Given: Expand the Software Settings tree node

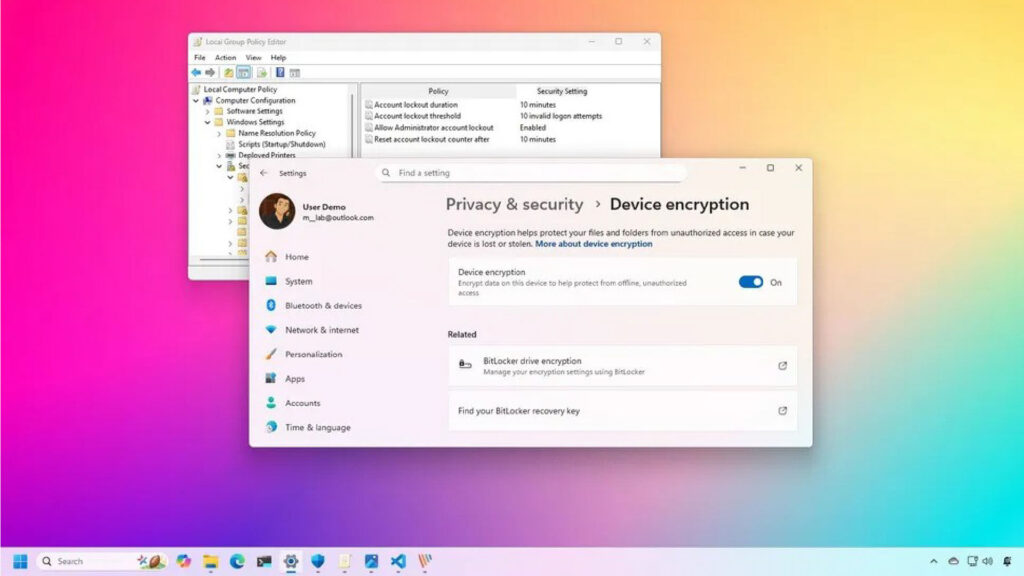Looking at the screenshot, I should pyautogui.click(x=208, y=112).
